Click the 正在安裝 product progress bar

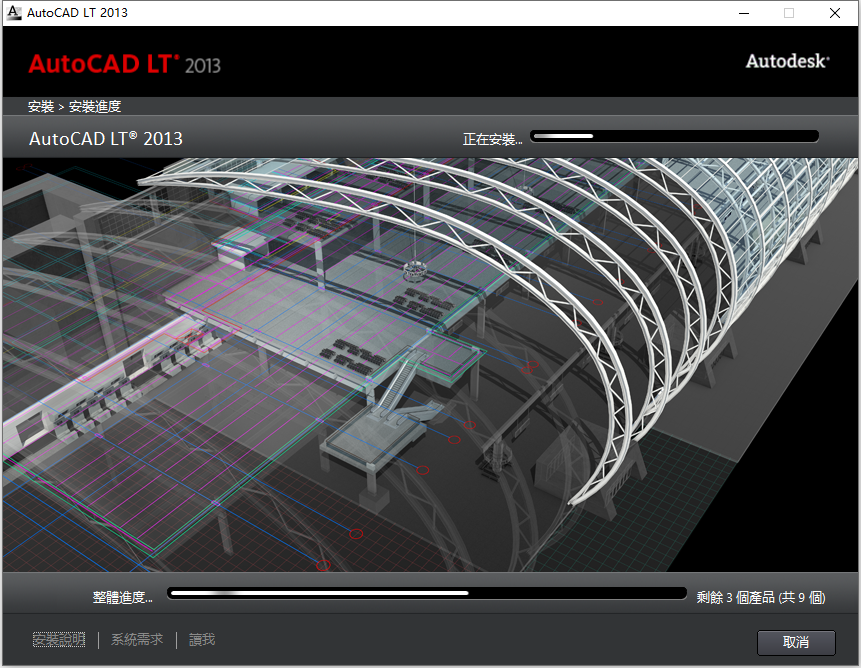coord(674,136)
